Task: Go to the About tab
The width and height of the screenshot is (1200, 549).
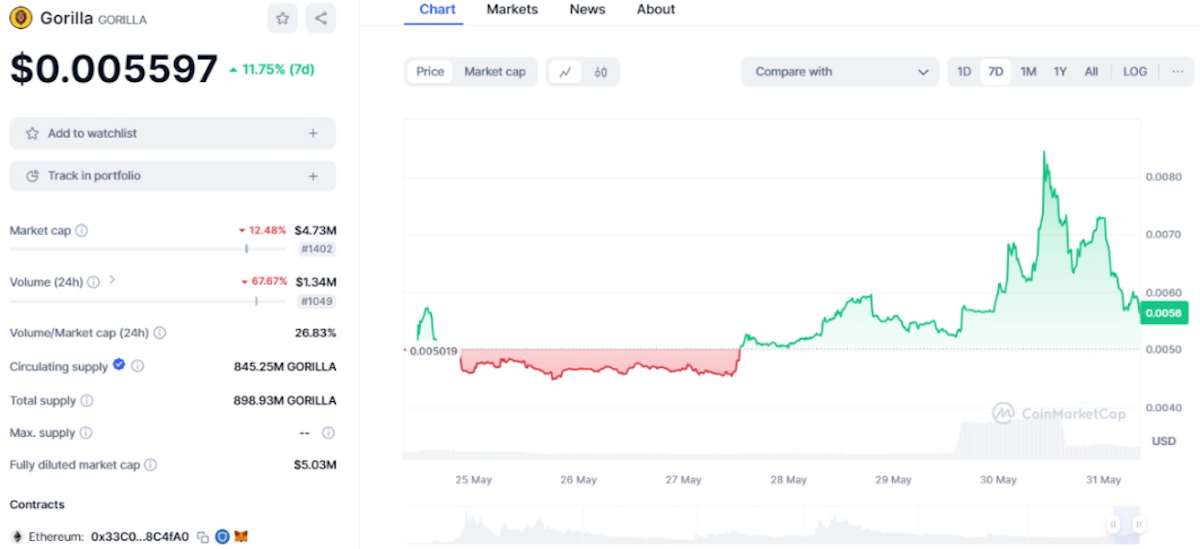Action: tap(656, 9)
